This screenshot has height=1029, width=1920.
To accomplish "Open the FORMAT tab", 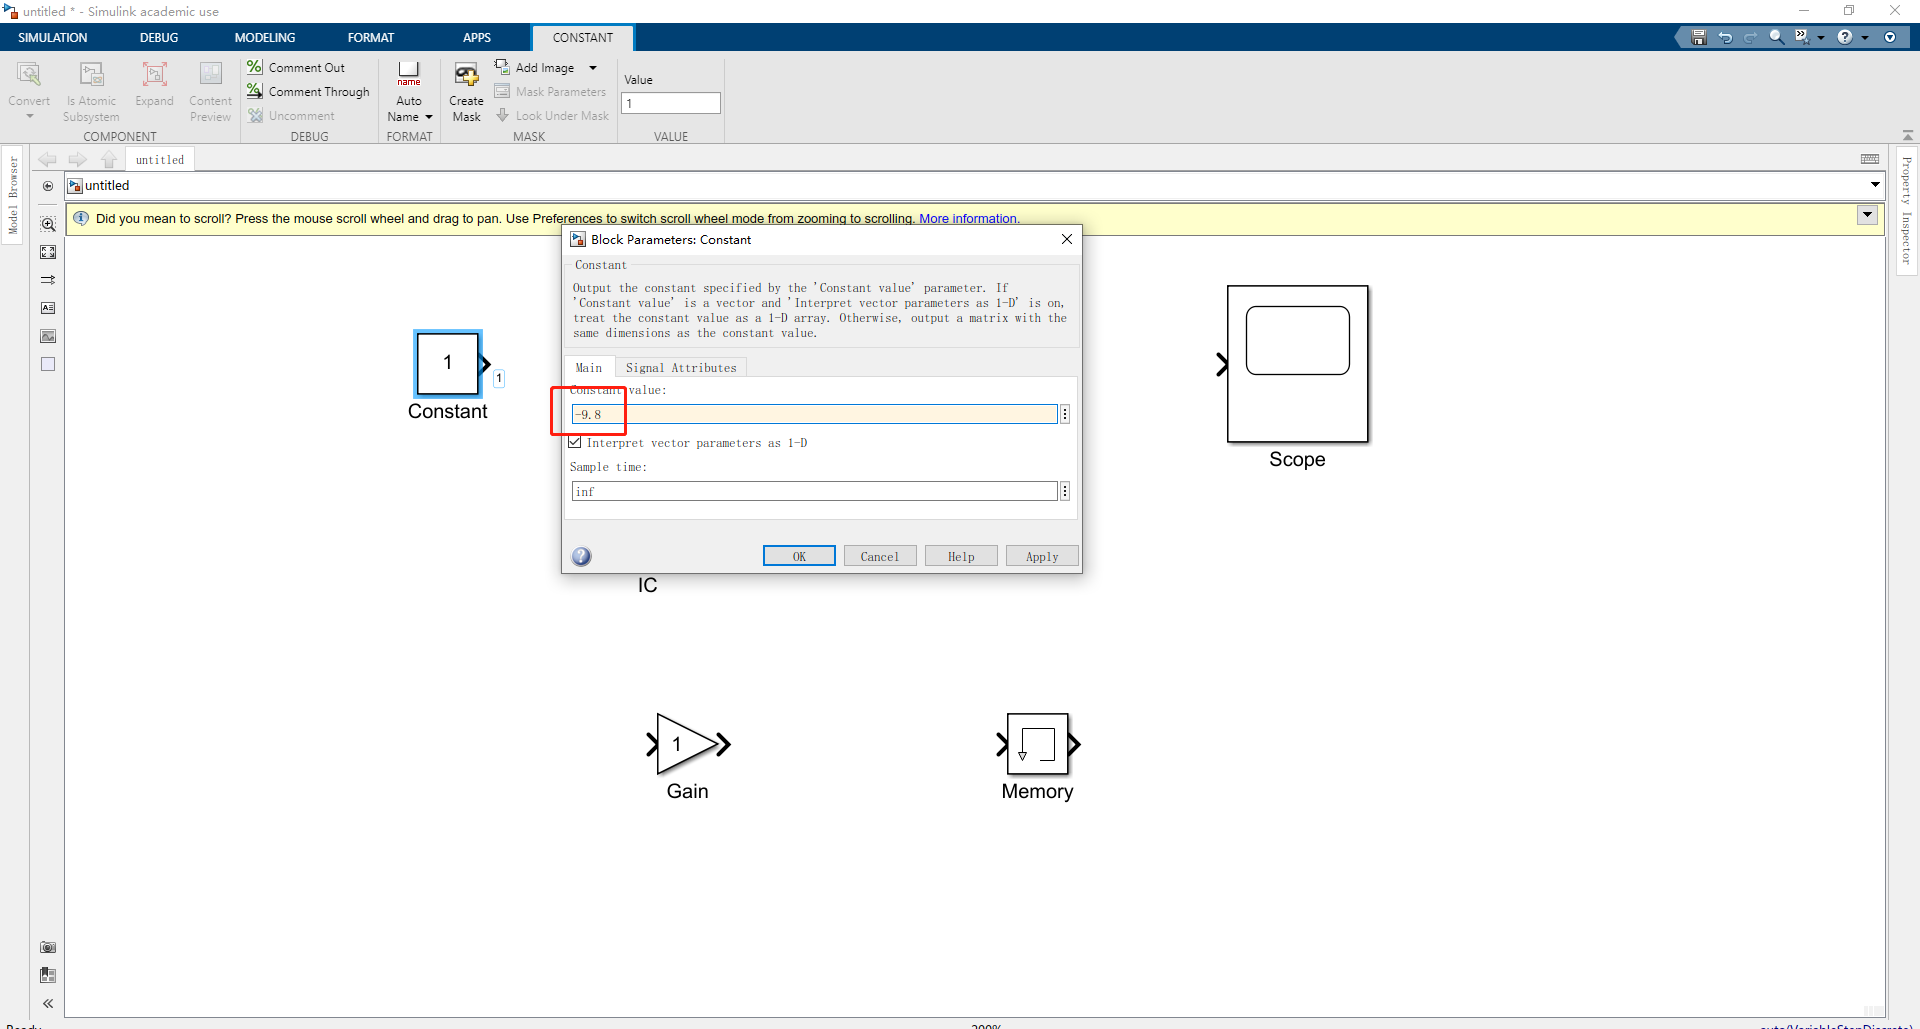I will click(371, 38).
